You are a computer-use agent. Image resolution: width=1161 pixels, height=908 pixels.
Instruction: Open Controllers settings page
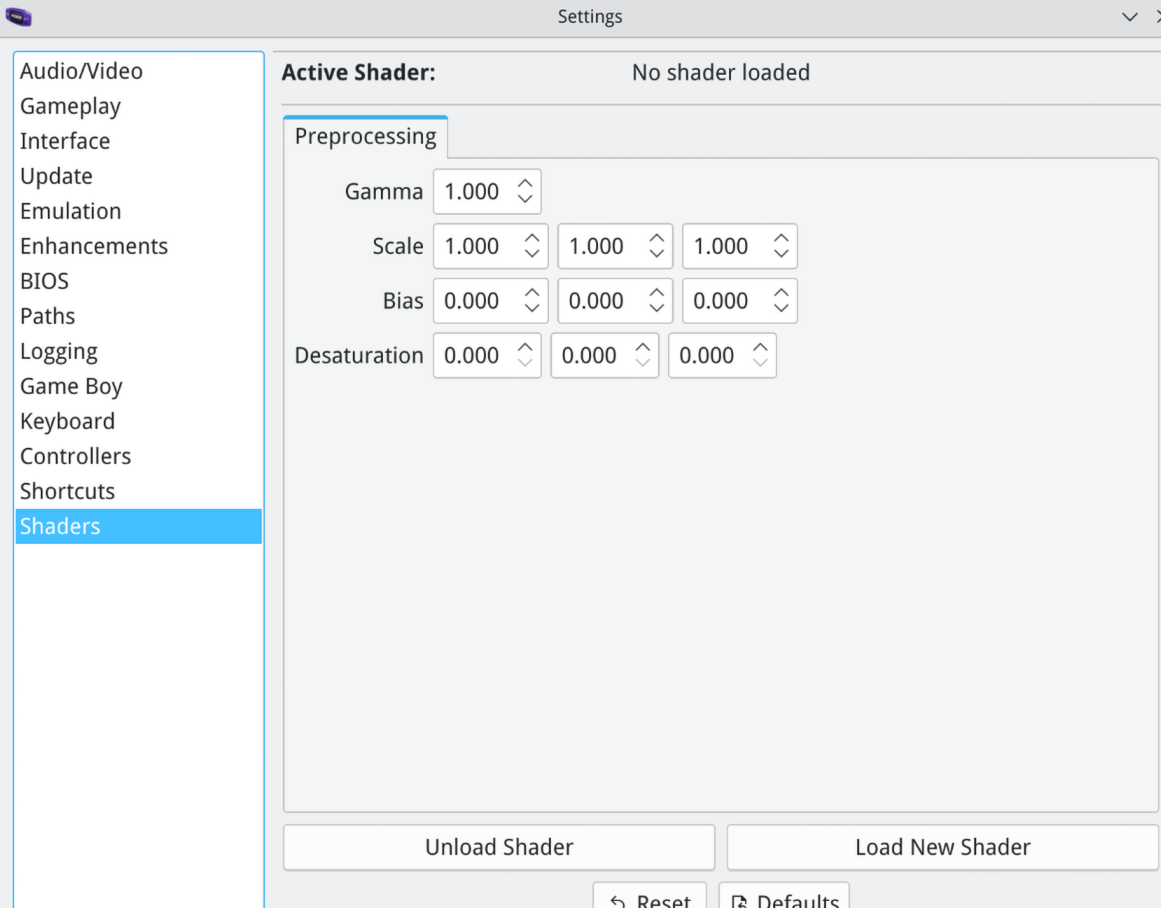click(138, 456)
